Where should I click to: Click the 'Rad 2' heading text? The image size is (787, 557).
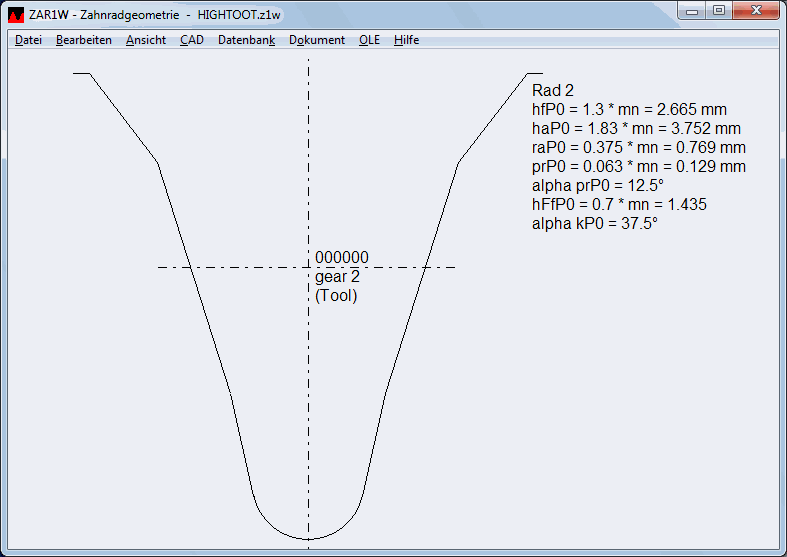pyautogui.click(x=553, y=91)
